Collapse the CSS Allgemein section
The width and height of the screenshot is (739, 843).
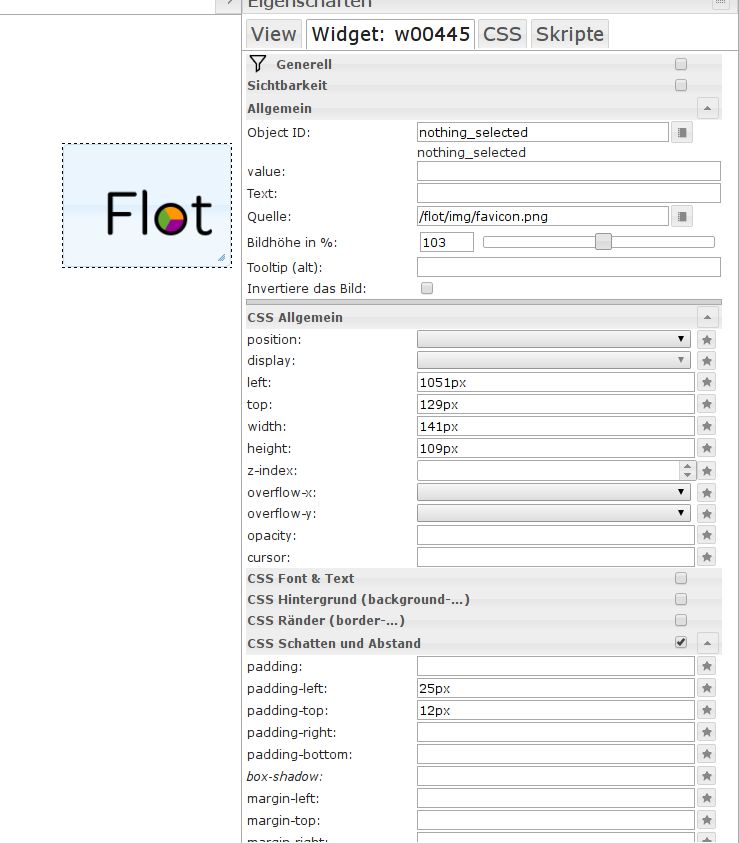tap(707, 317)
